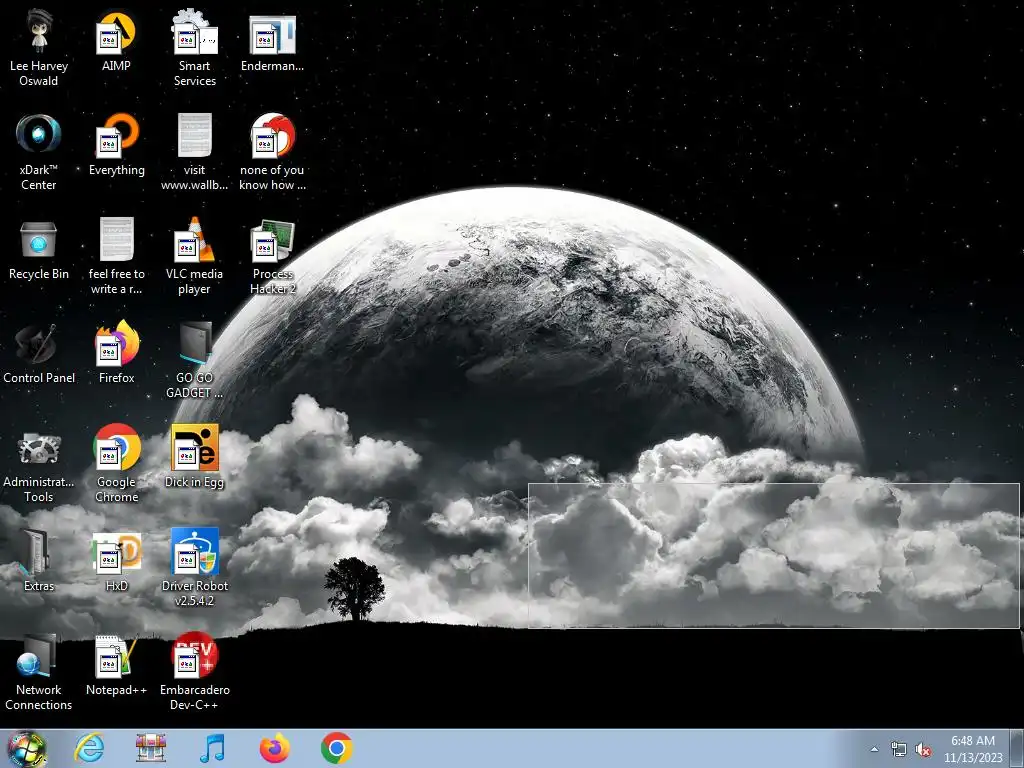This screenshot has height=768, width=1024.
Task: Open the network status tray icon
Action: (x=899, y=750)
